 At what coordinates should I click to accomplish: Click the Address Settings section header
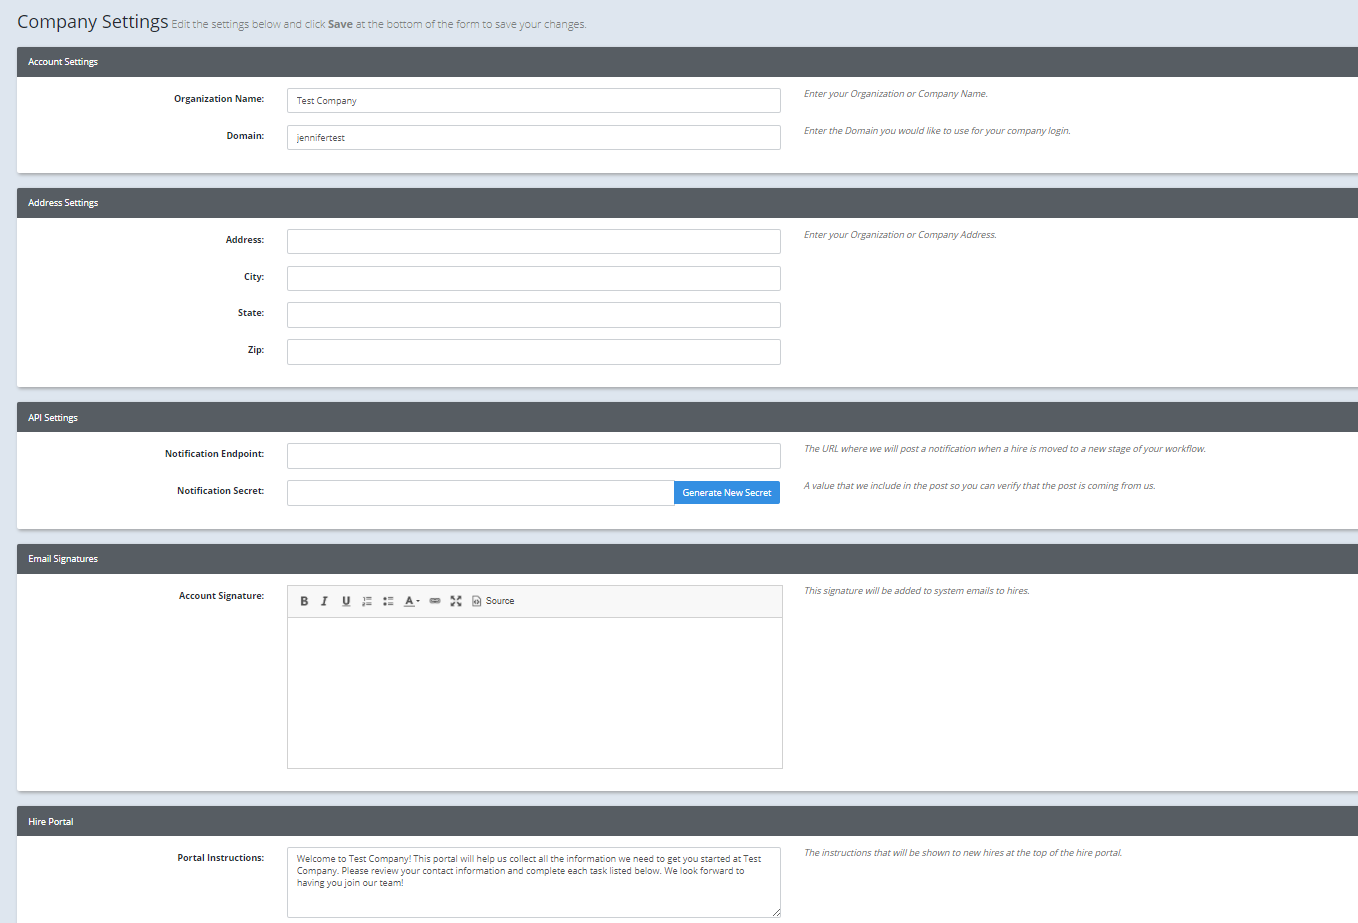(687, 203)
